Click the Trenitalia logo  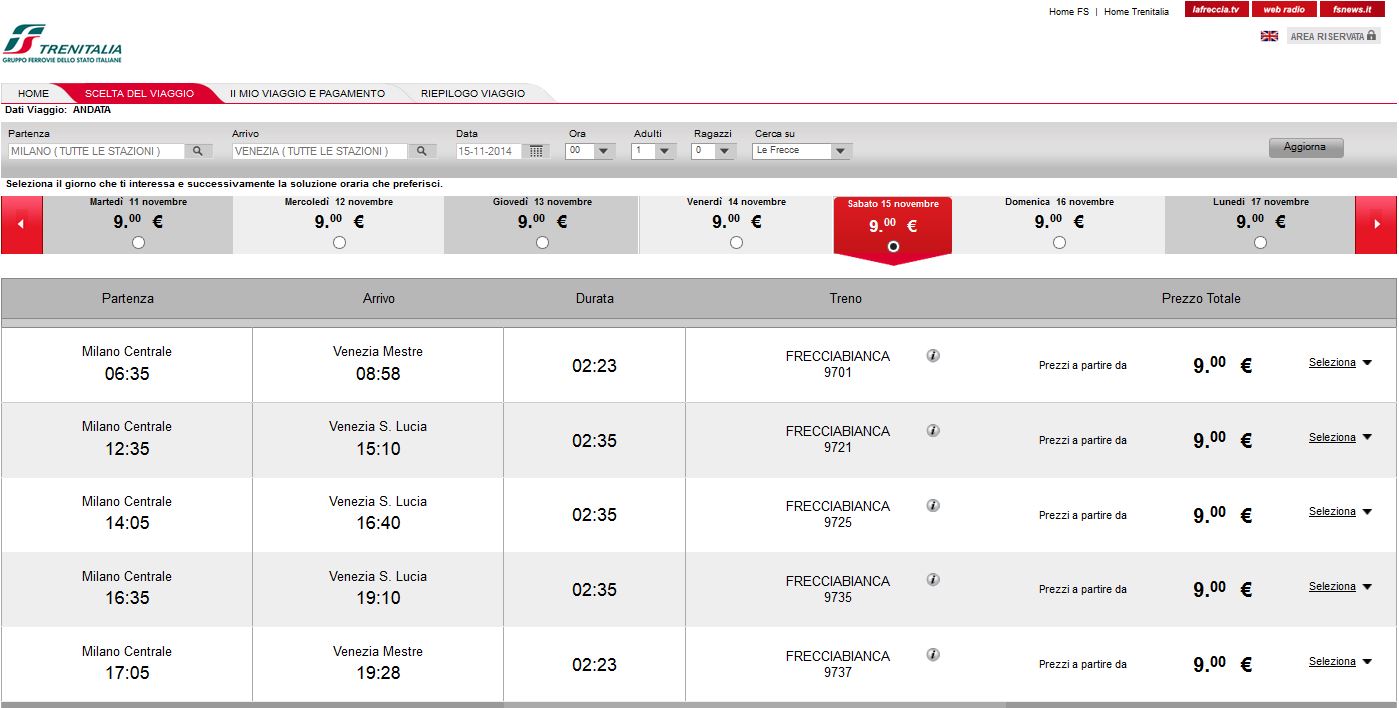click(62, 44)
